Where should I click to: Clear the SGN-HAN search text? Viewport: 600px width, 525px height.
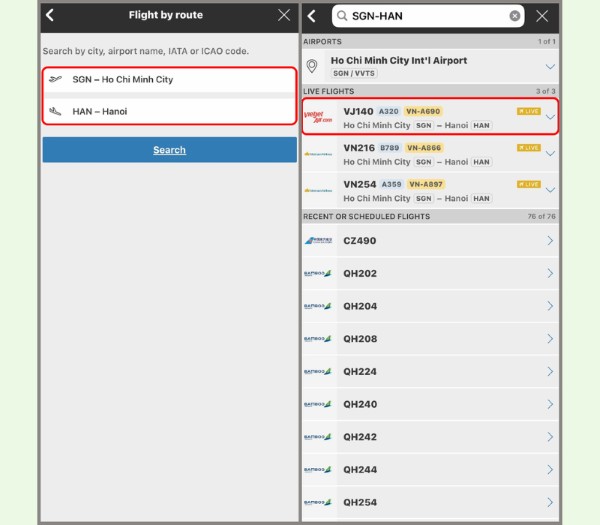[x=515, y=16]
